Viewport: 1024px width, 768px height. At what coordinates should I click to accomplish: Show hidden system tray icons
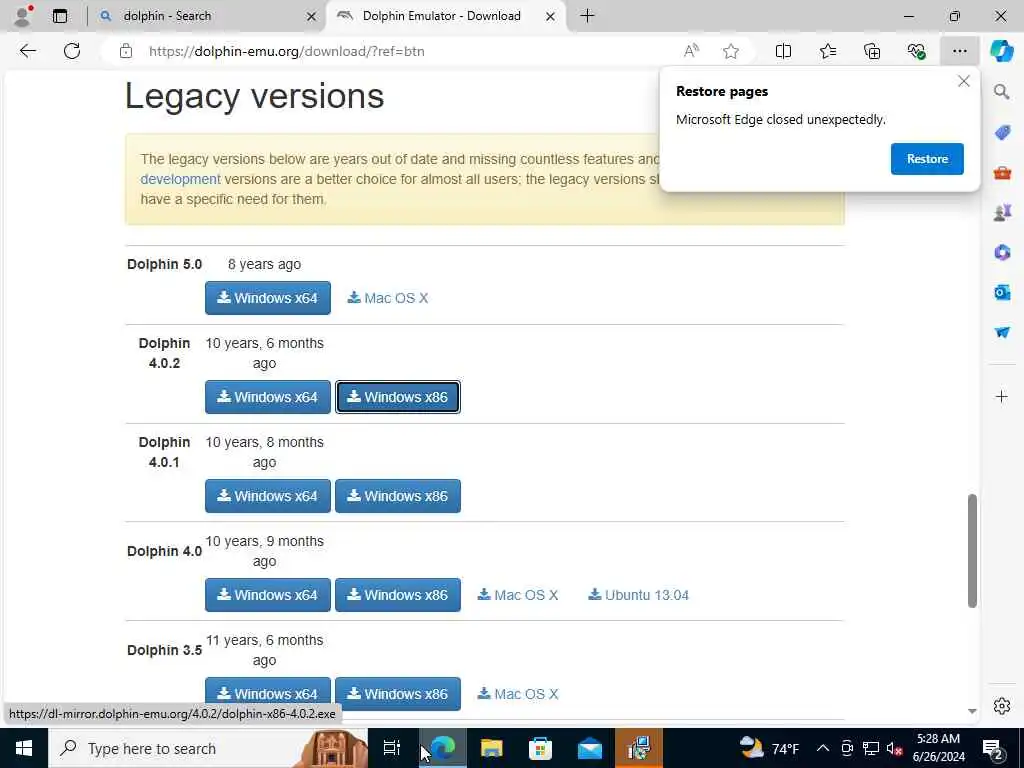(823, 748)
